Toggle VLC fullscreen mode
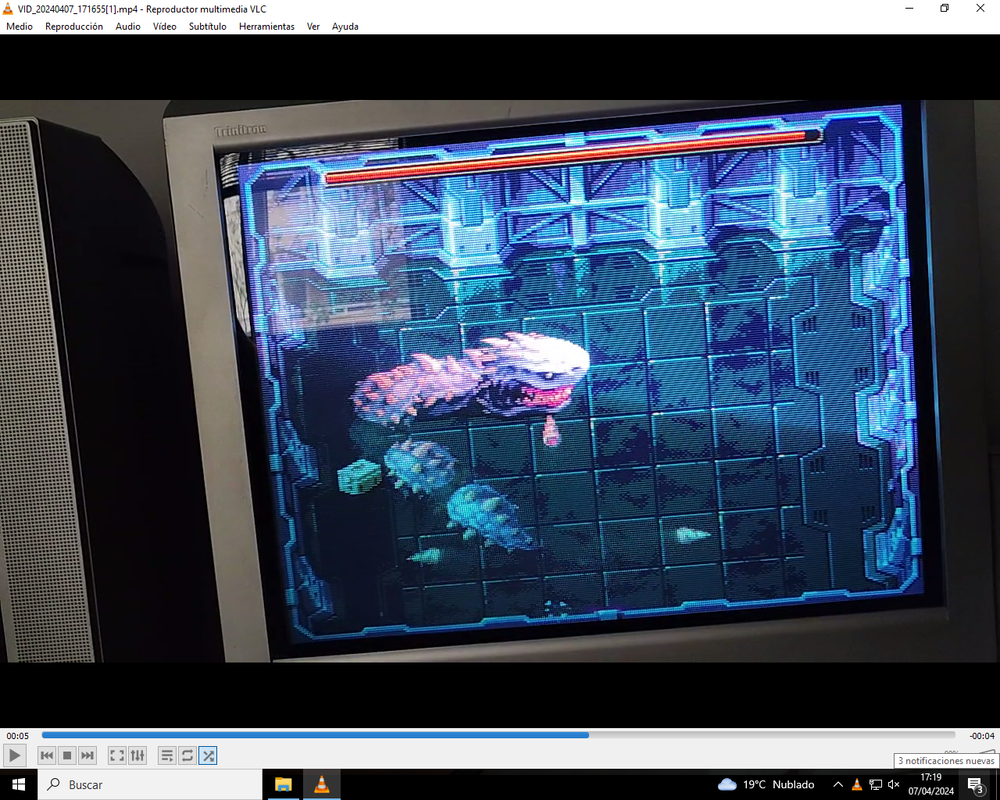The height and width of the screenshot is (800, 1000). click(117, 756)
